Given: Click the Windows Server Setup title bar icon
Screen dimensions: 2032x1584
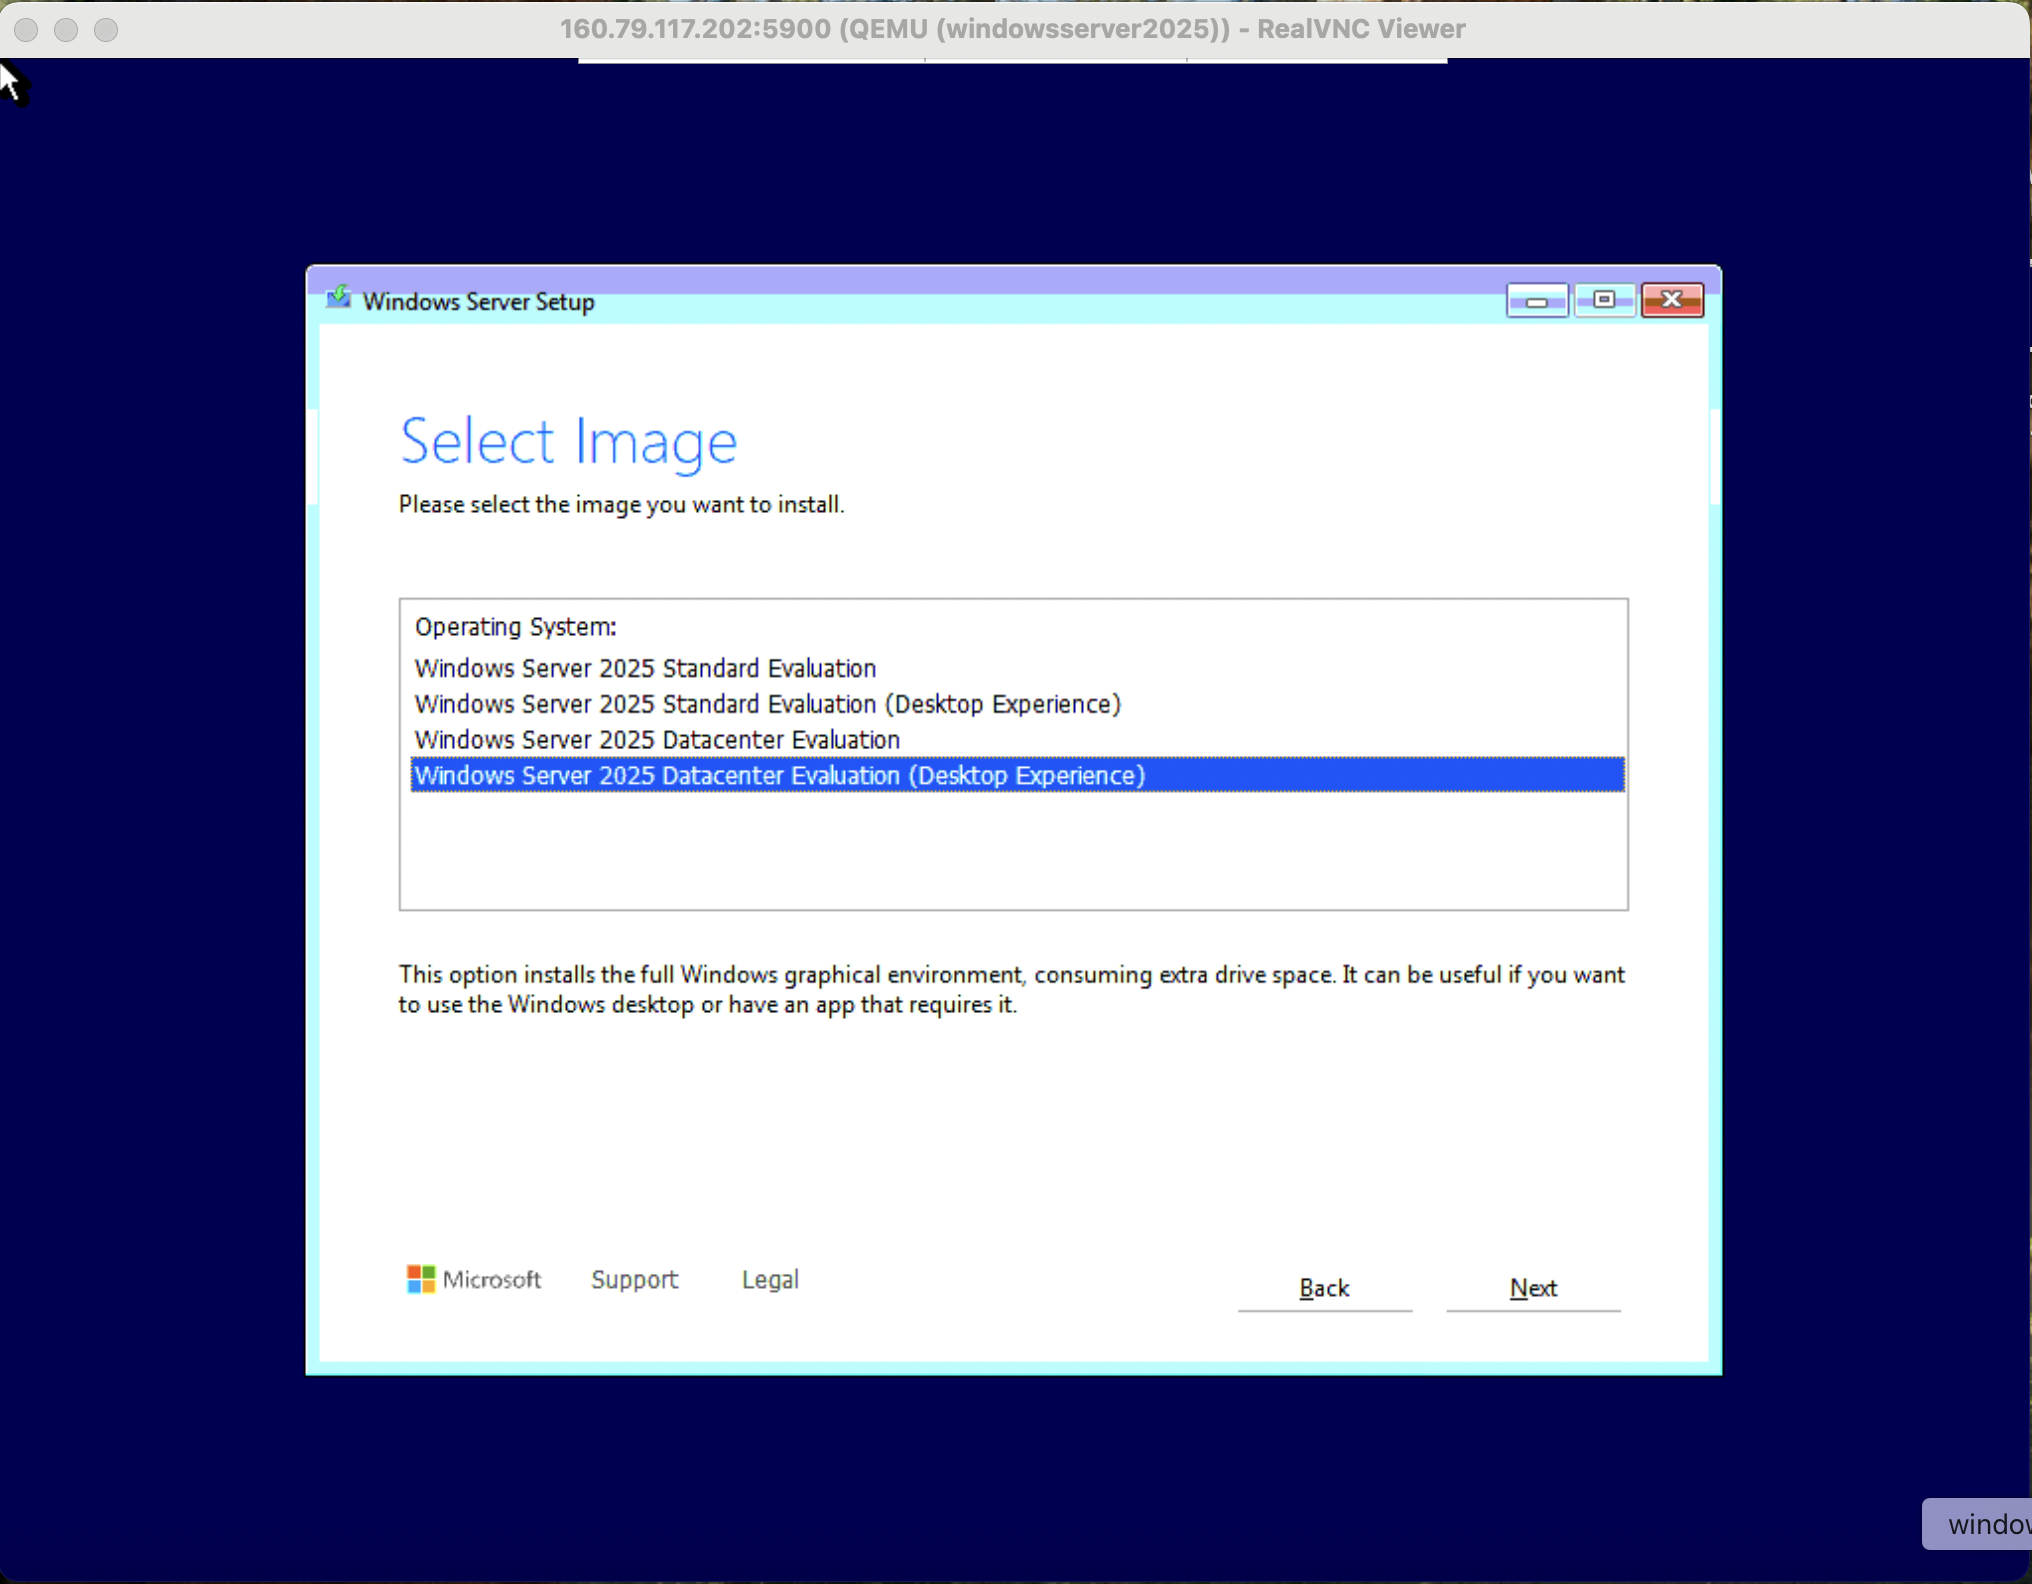Looking at the screenshot, I should (x=339, y=298).
